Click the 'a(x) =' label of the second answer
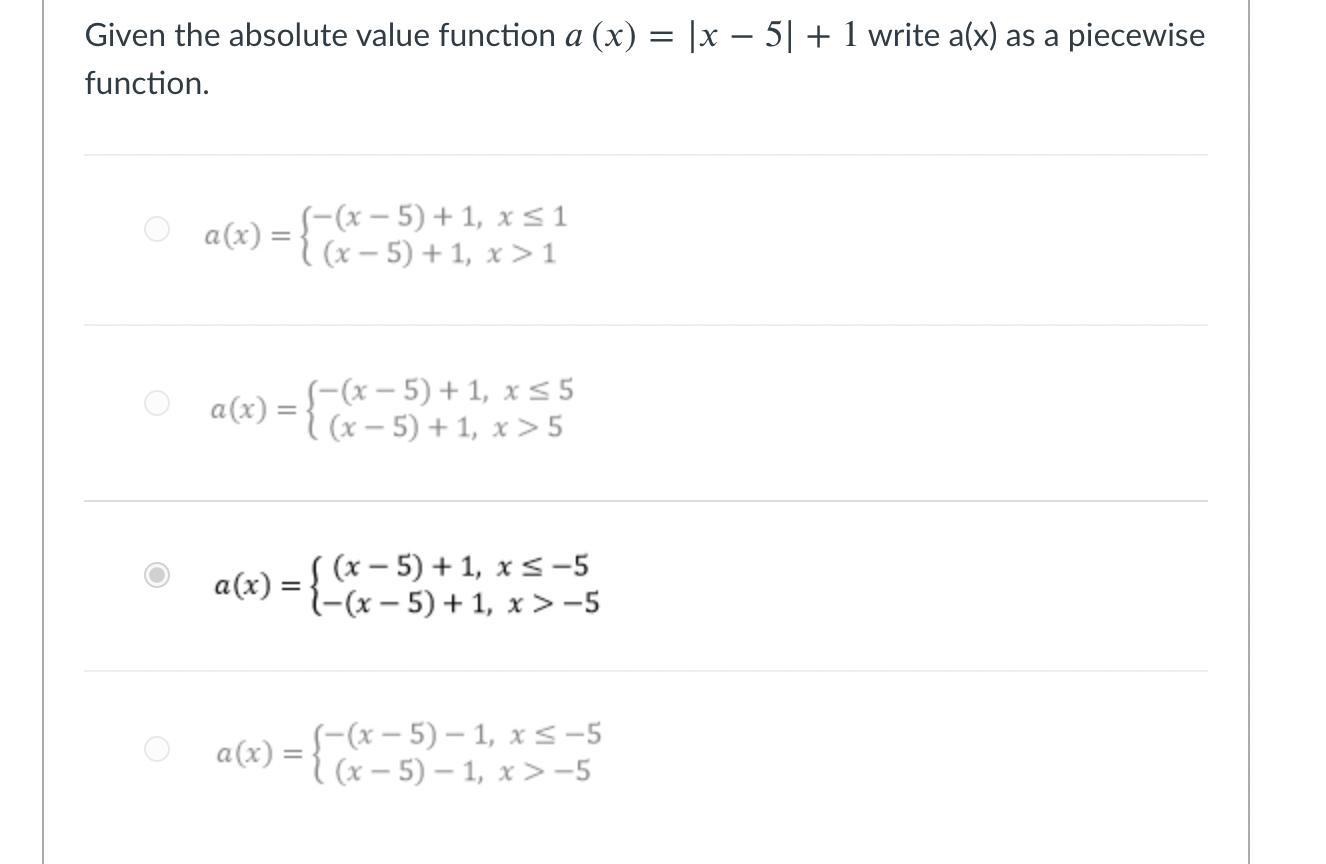 [254, 409]
